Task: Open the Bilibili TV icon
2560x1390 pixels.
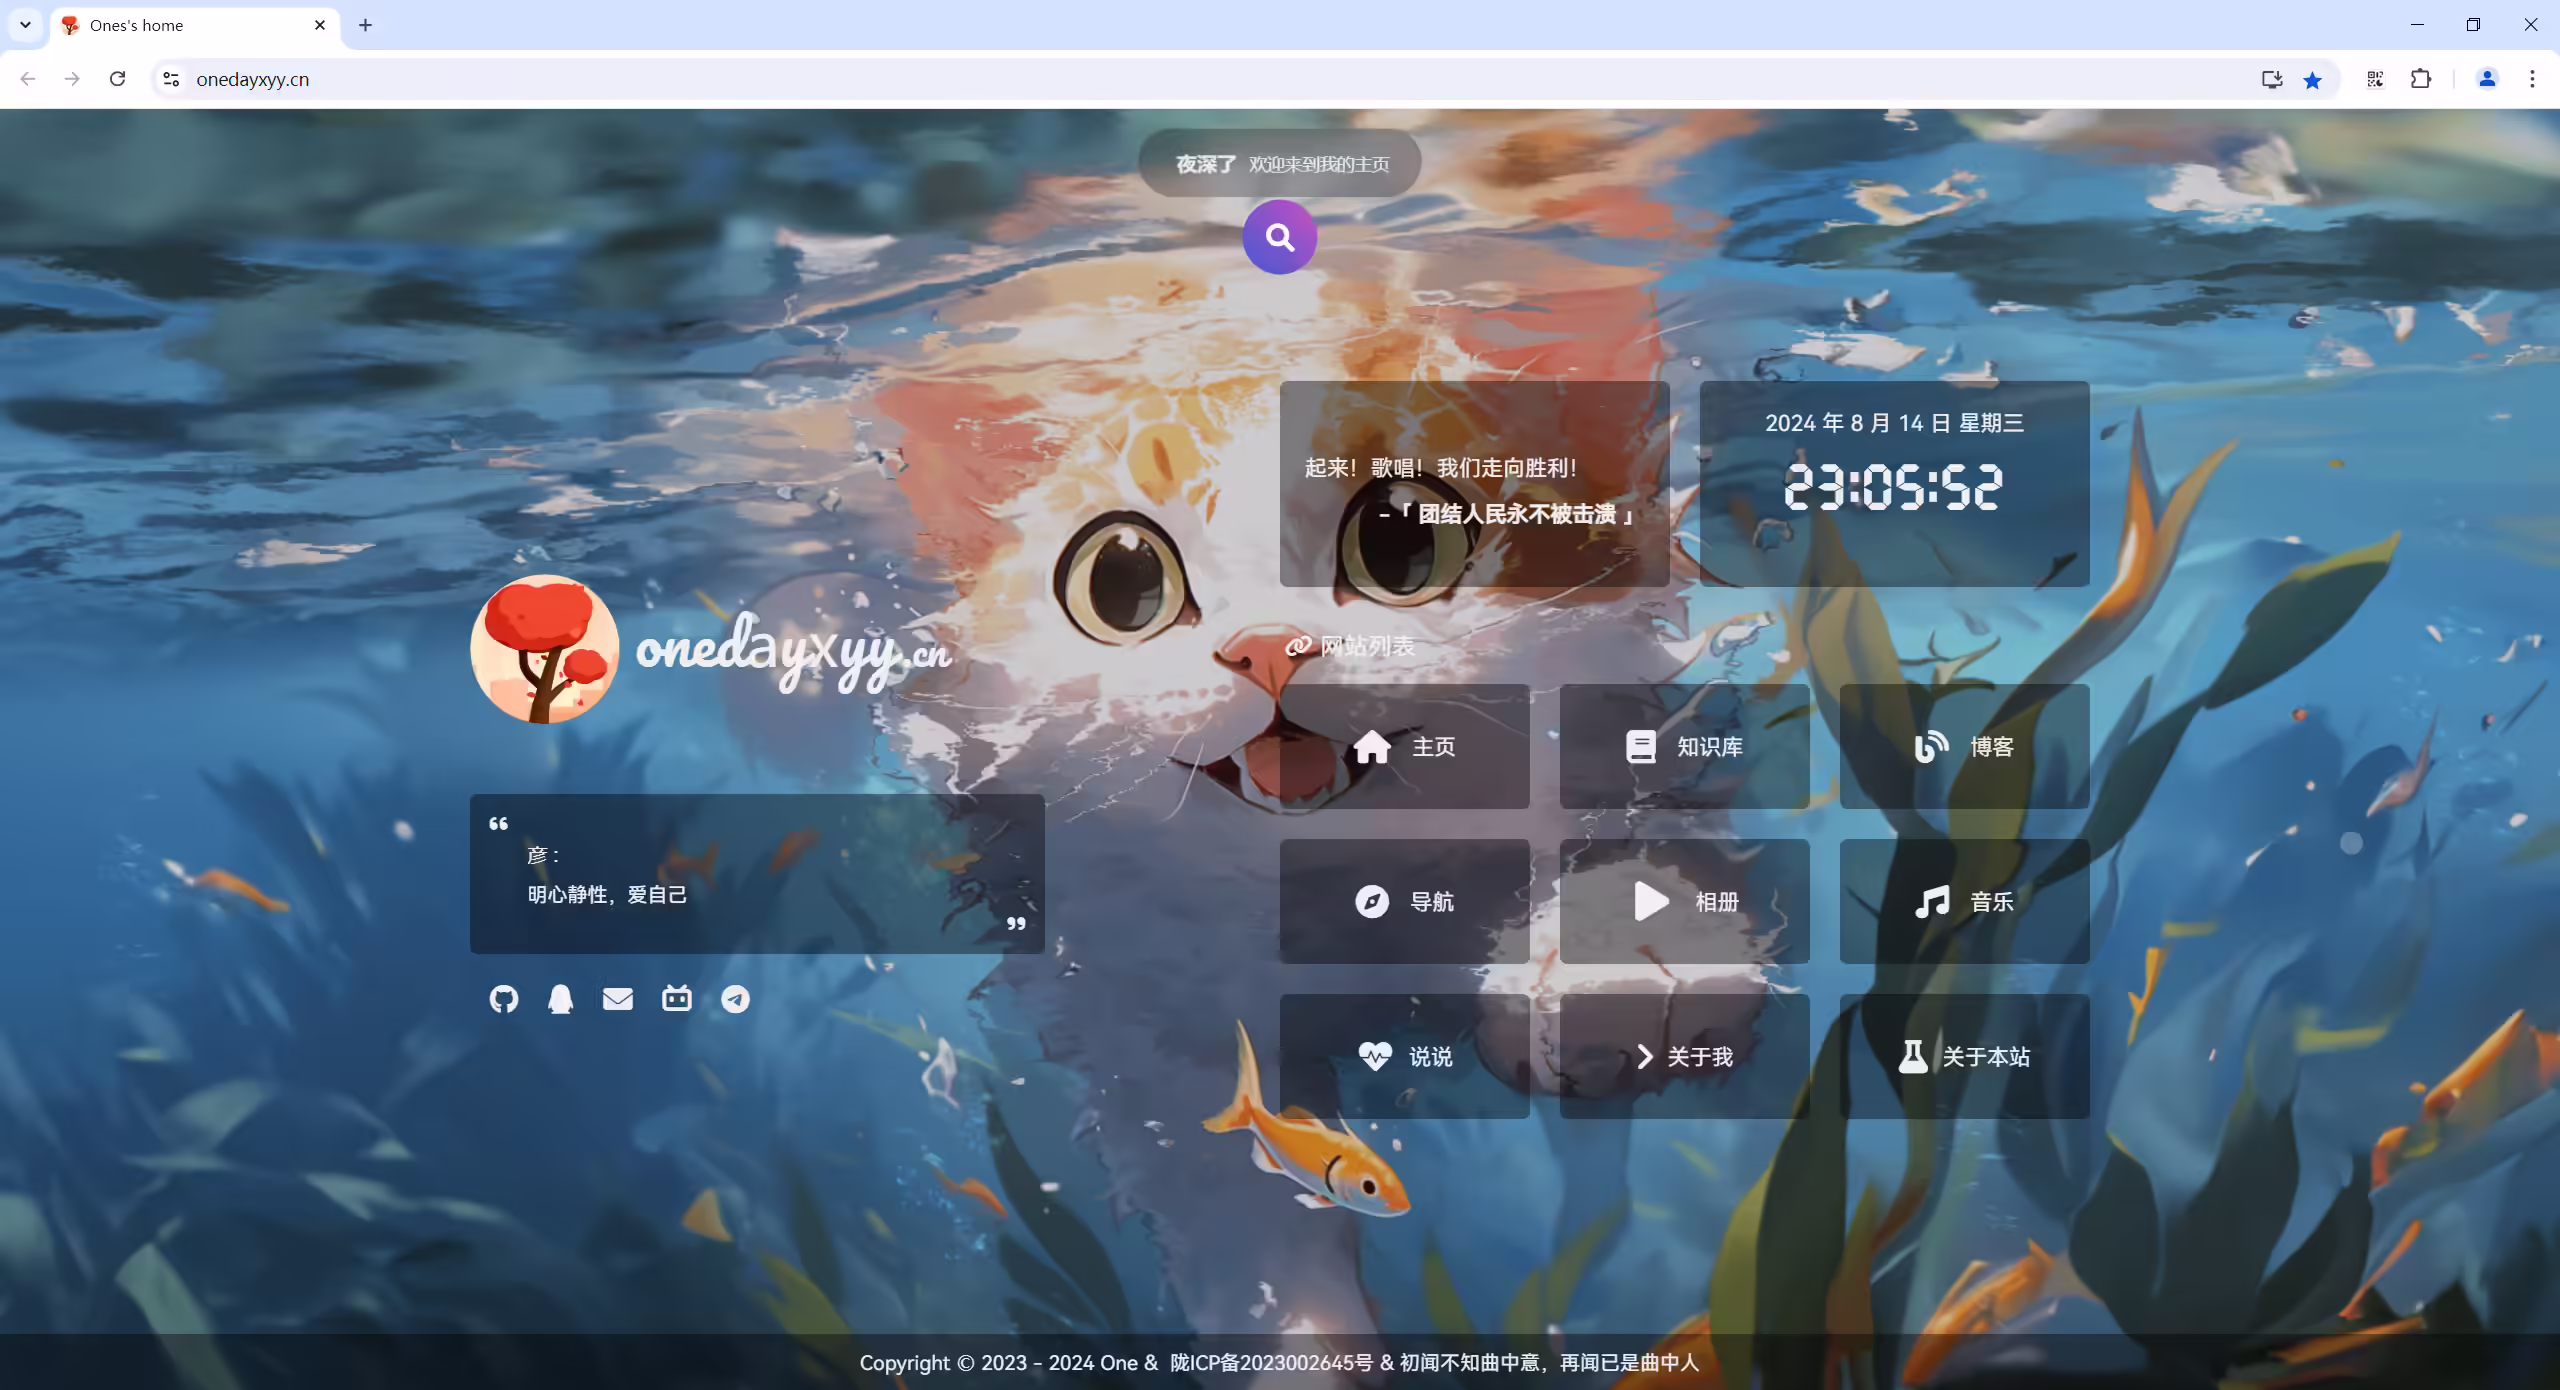Action: coord(677,998)
